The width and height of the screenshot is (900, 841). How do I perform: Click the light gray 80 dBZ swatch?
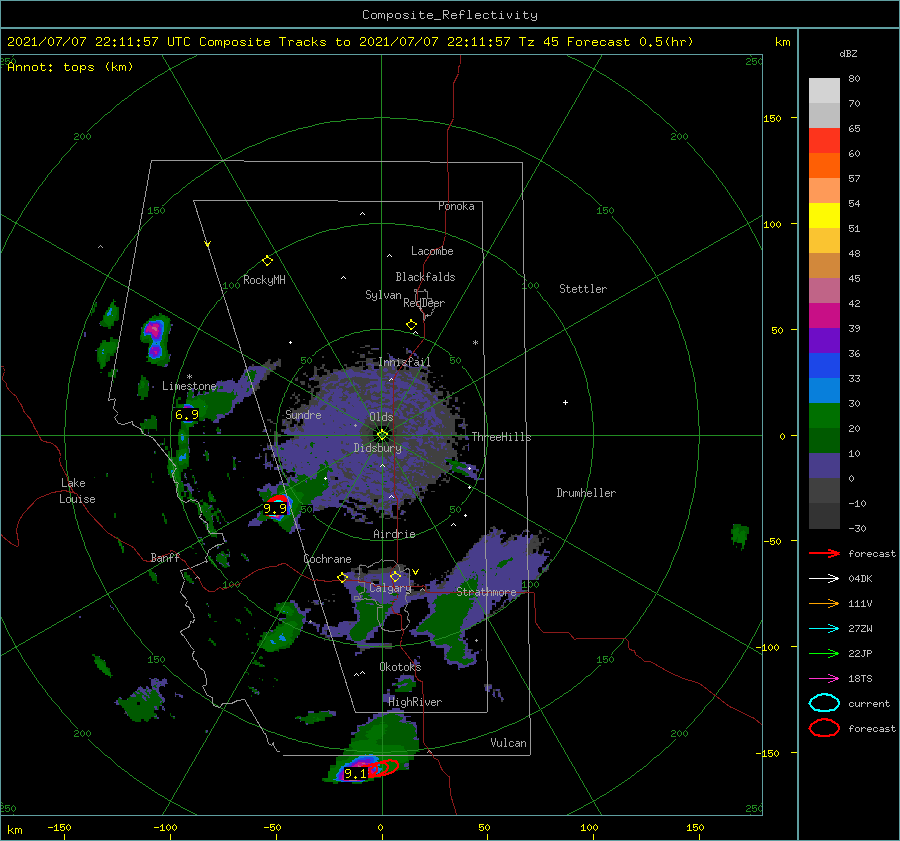tap(824, 90)
